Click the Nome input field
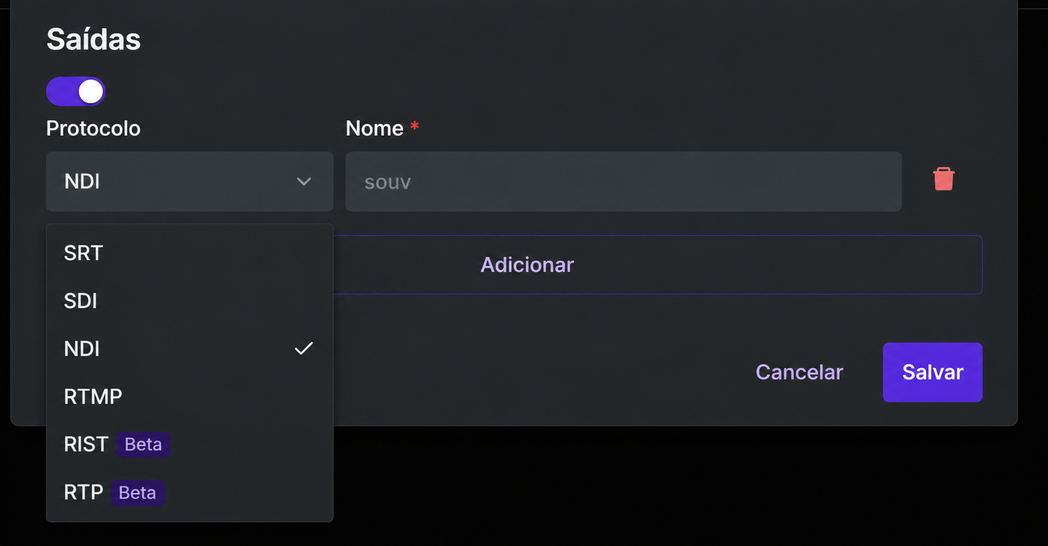This screenshot has width=1048, height=546. pyautogui.click(x=624, y=182)
